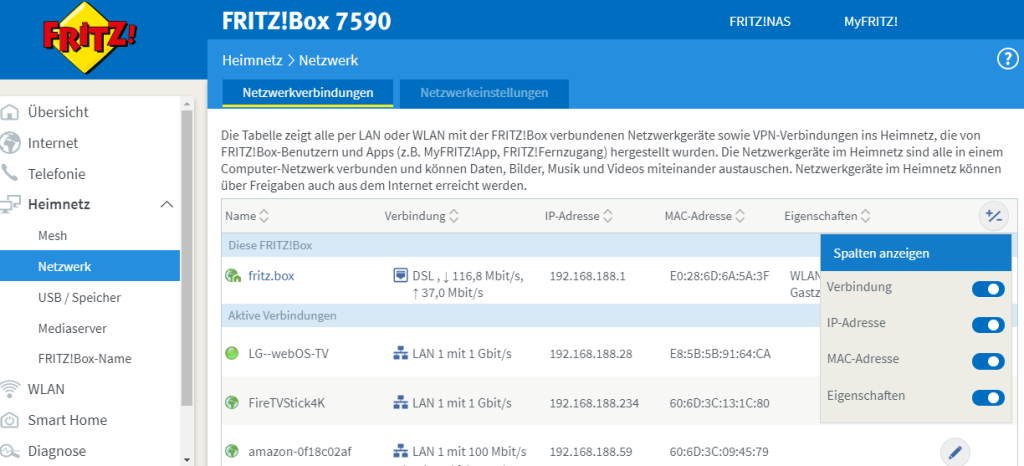Click the Diese FRITZ!Box section header

pyautogui.click(x=270, y=245)
